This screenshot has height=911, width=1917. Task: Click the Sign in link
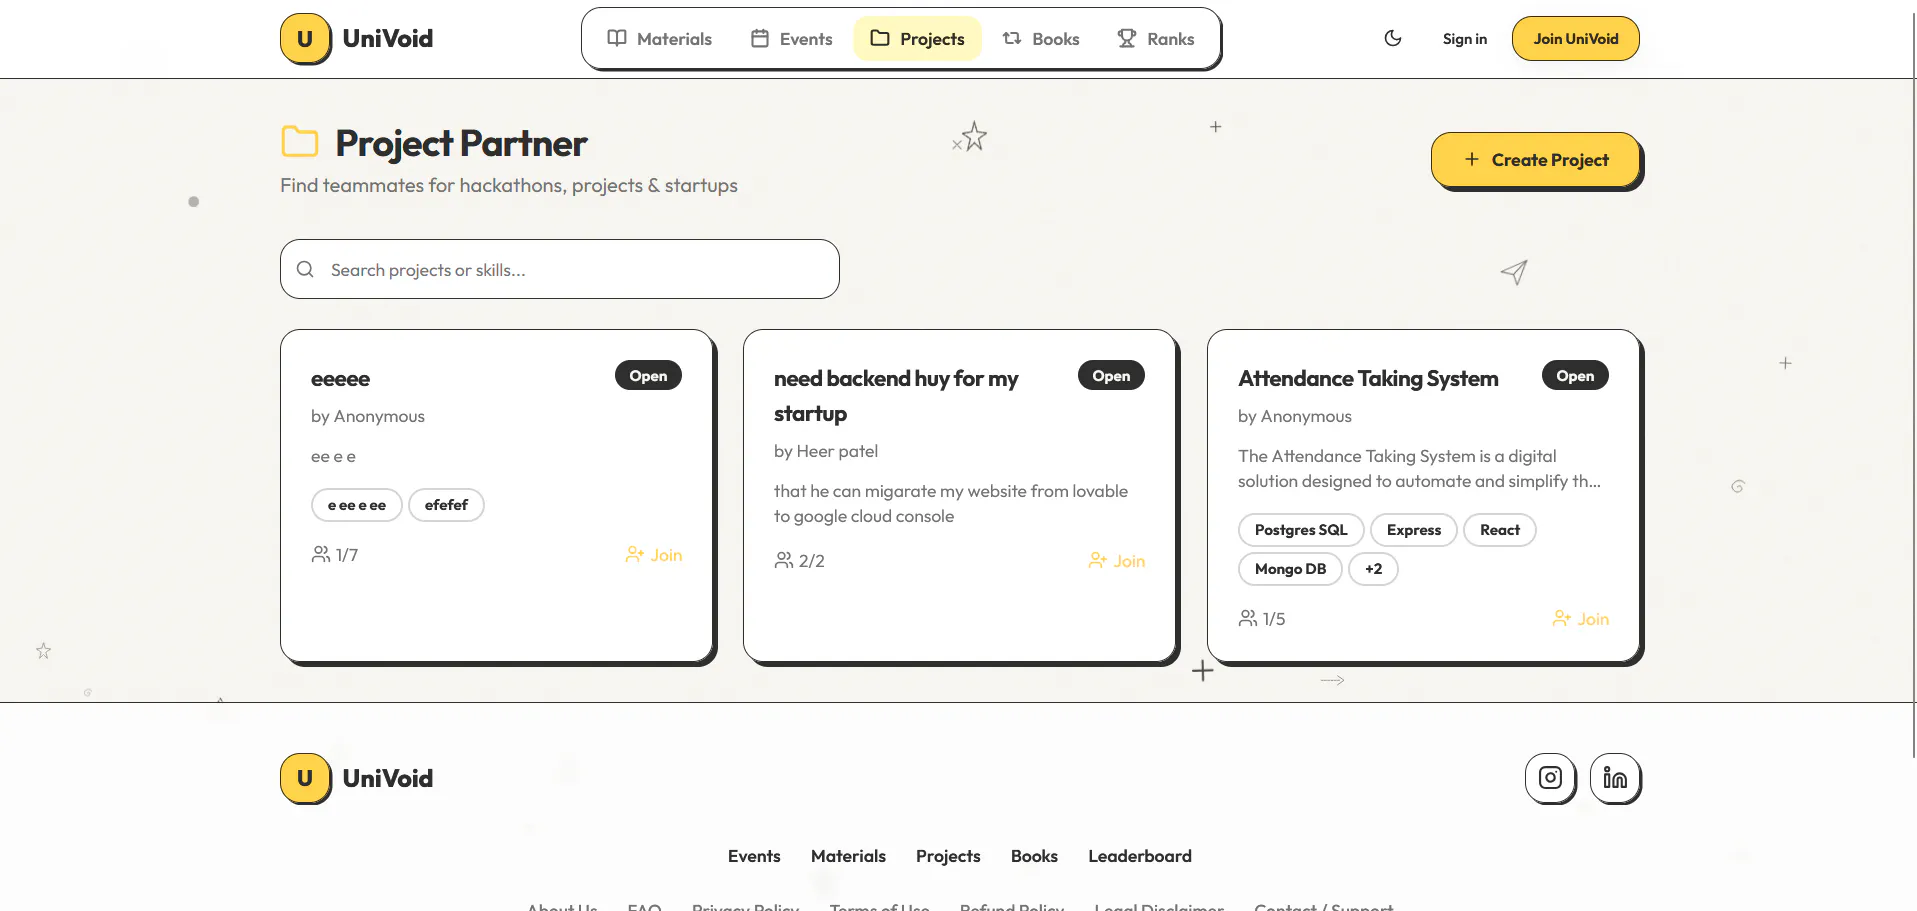click(1464, 39)
